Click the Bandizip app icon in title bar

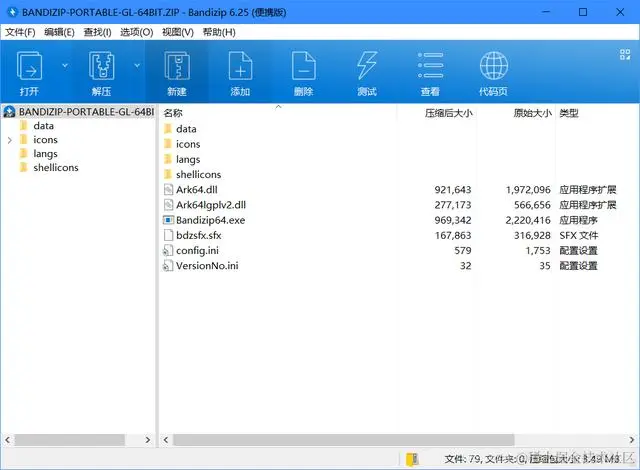(x=12, y=12)
